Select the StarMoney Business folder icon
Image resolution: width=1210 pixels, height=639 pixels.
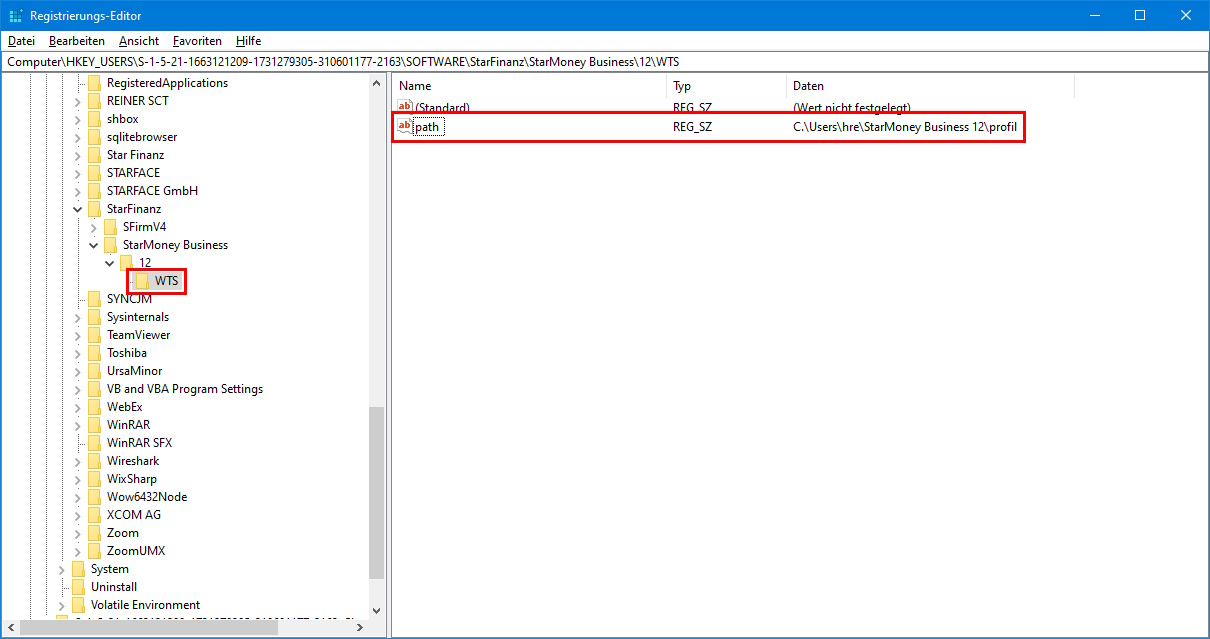pyautogui.click(x=111, y=245)
